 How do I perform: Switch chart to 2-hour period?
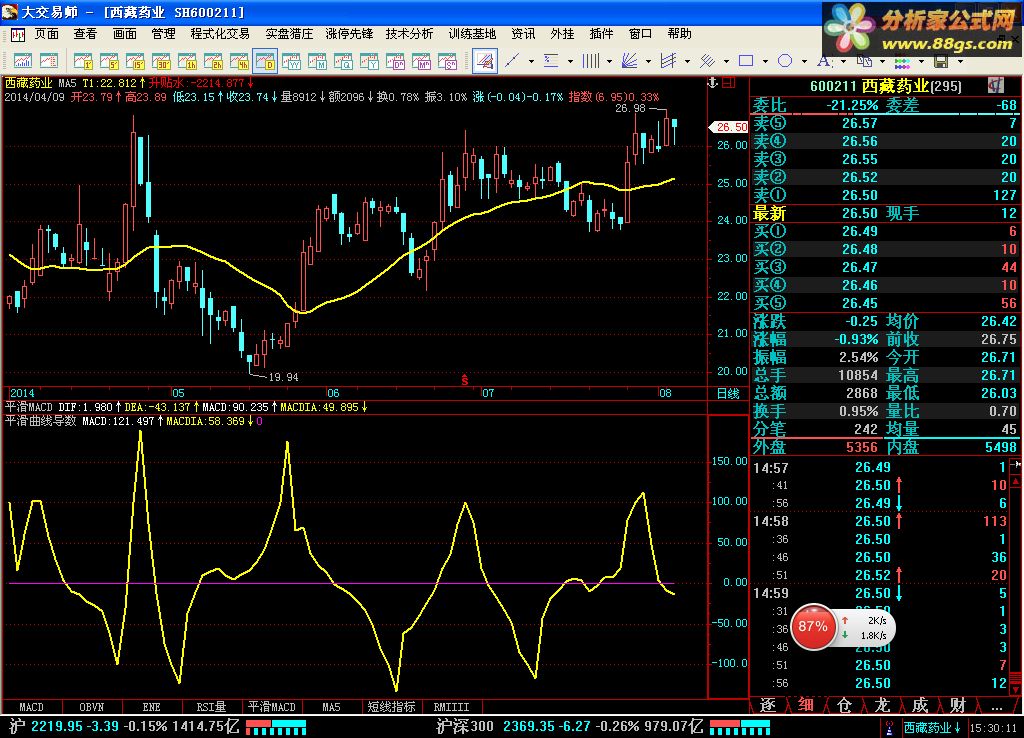214,61
